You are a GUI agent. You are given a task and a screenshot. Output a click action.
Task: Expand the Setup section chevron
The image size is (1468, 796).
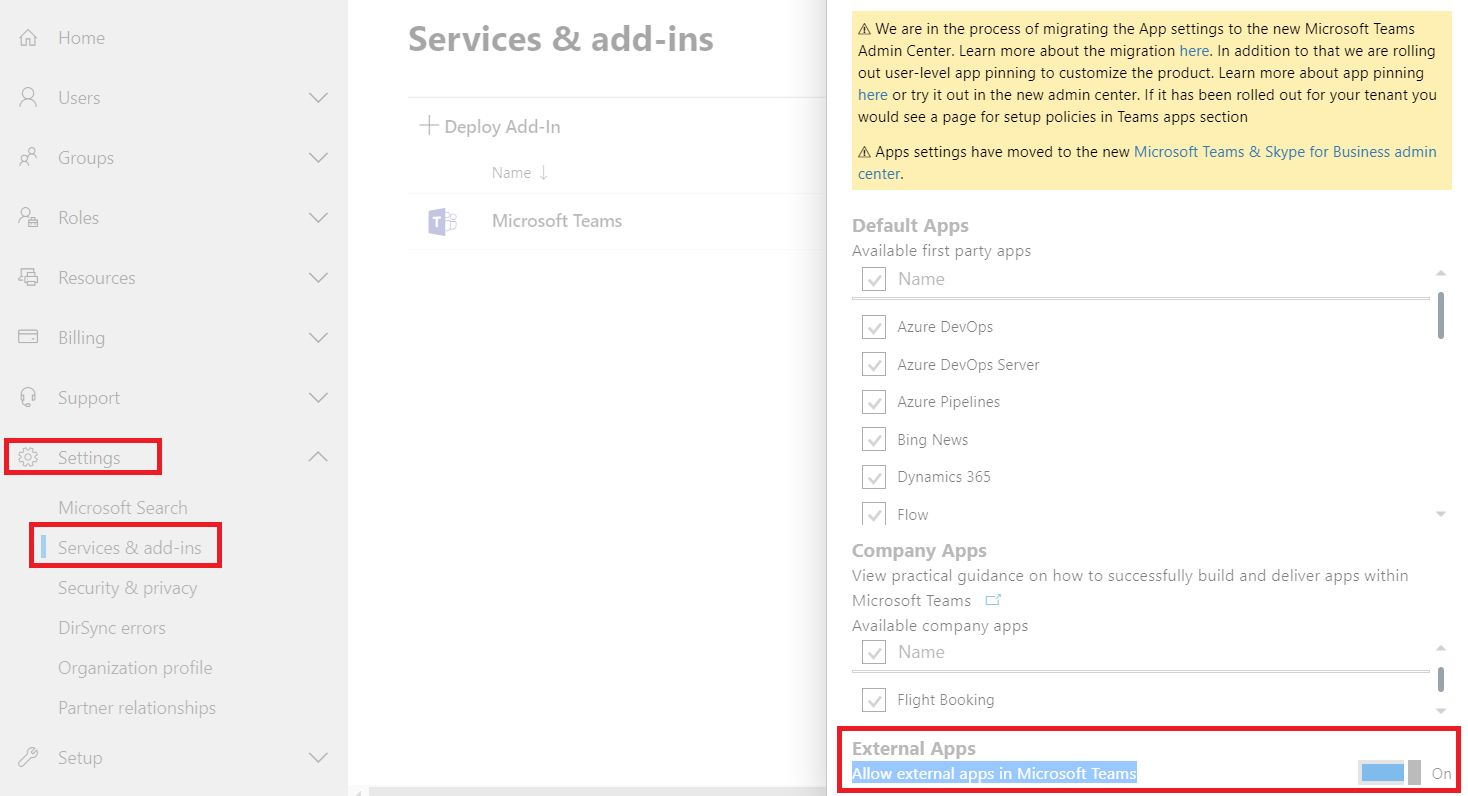coord(318,757)
